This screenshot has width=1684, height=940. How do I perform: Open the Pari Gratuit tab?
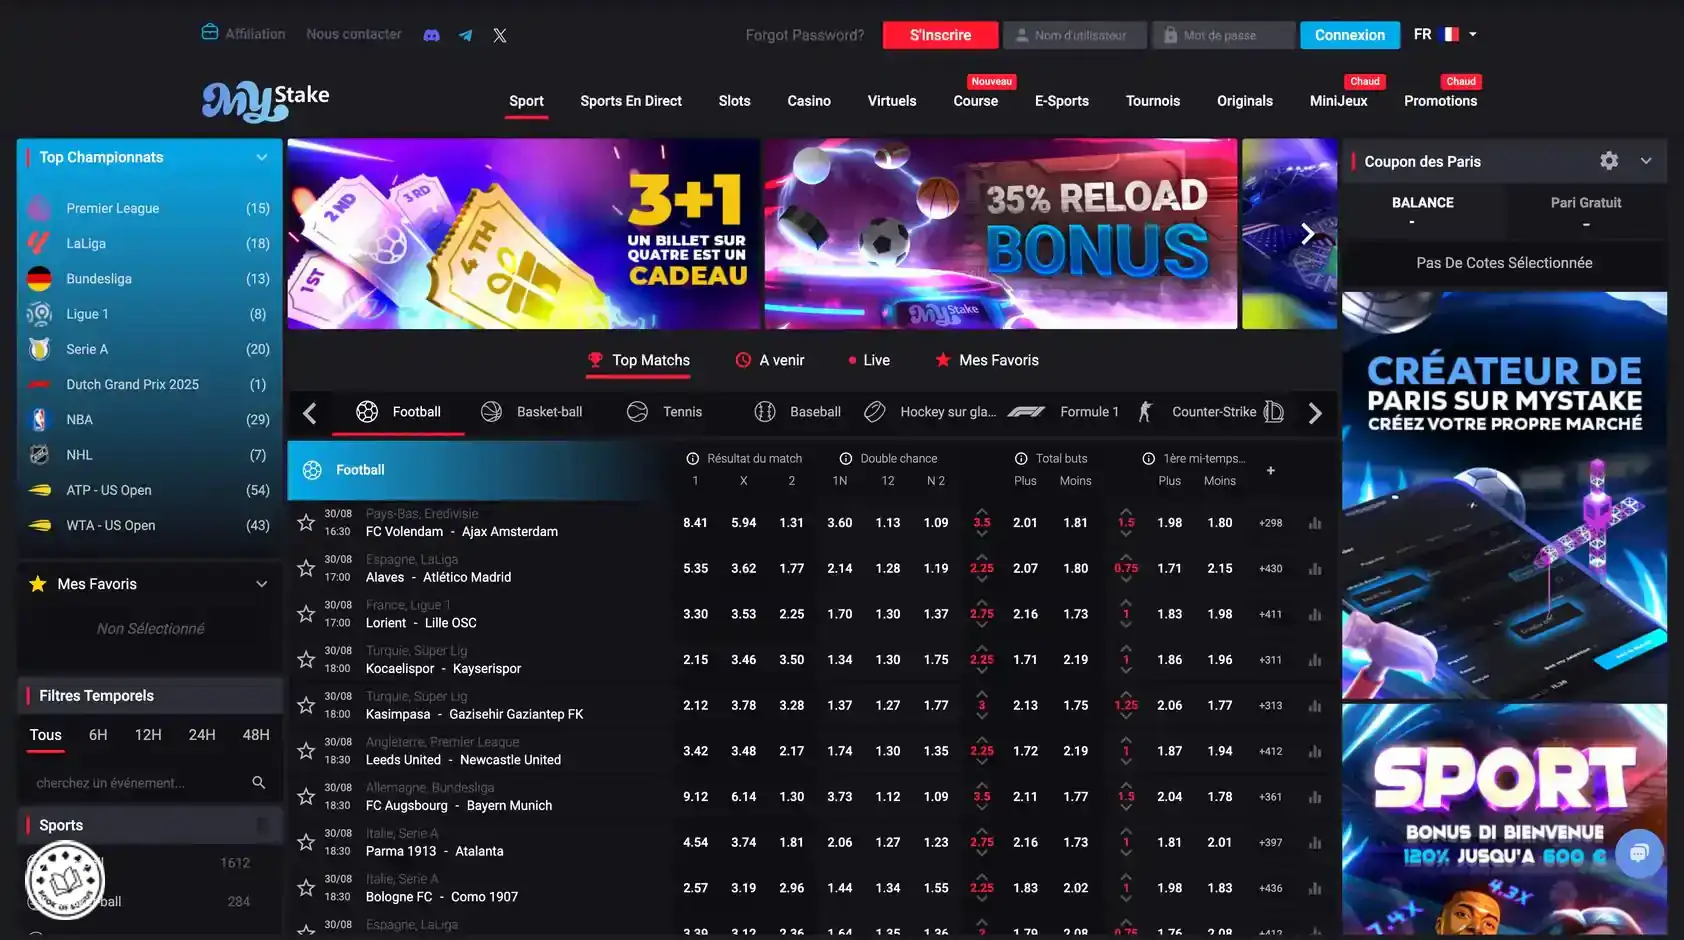pos(1586,212)
